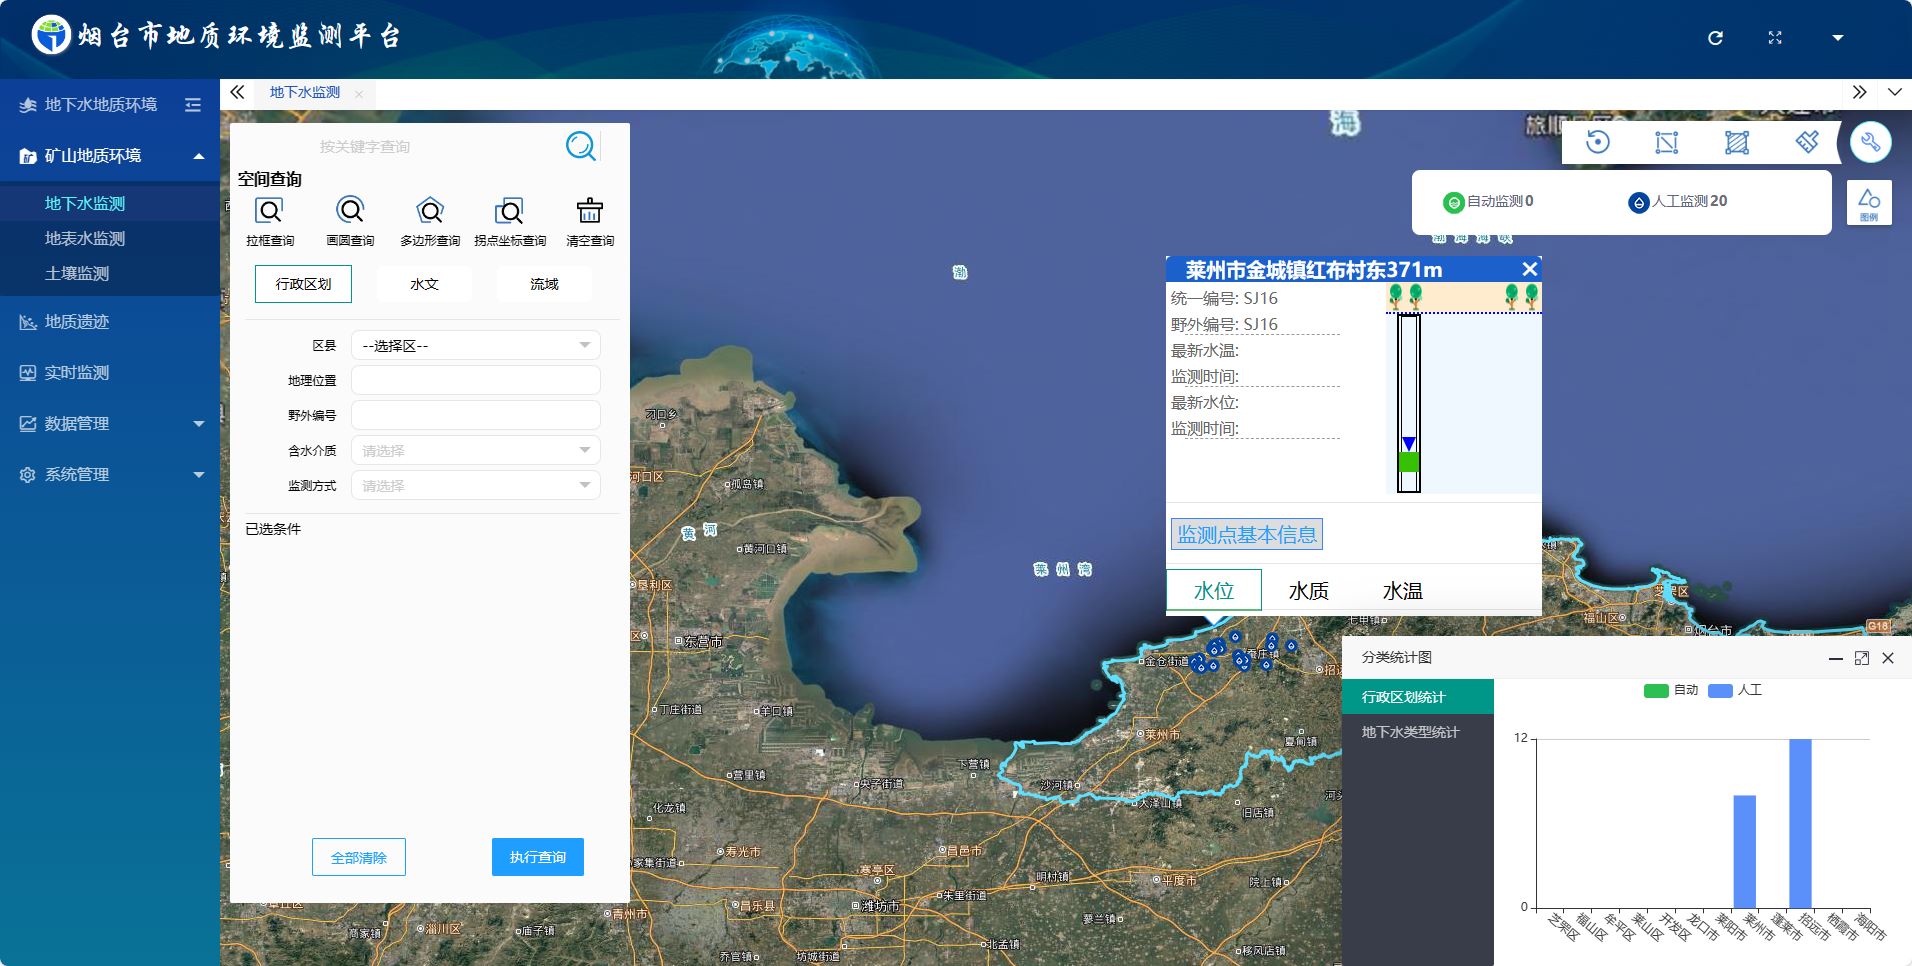The height and width of the screenshot is (966, 1912).
Task: Open 地表水监测 in the sidebar
Action: [85, 239]
